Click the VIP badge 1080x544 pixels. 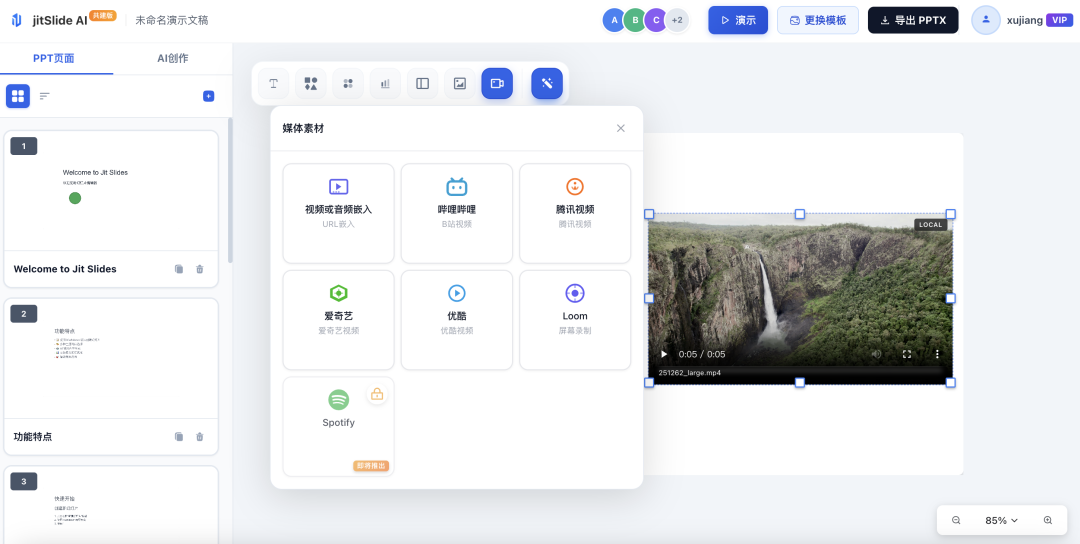[1059, 20]
